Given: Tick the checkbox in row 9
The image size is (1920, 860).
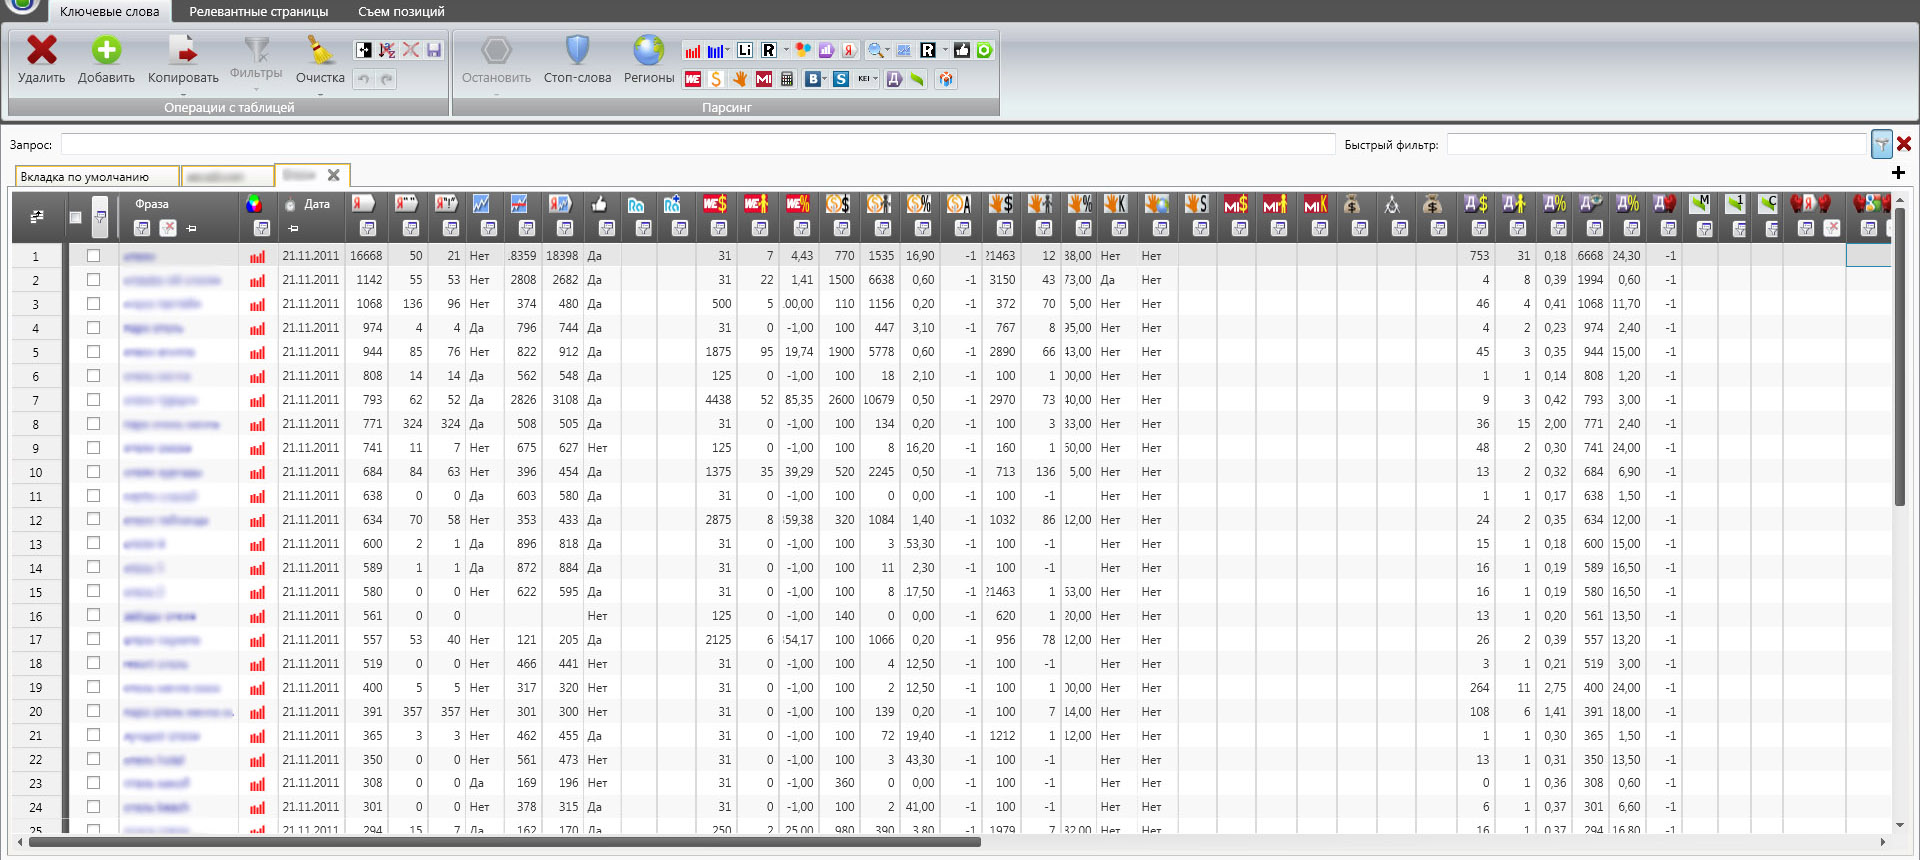Looking at the screenshot, I should tap(93, 448).
